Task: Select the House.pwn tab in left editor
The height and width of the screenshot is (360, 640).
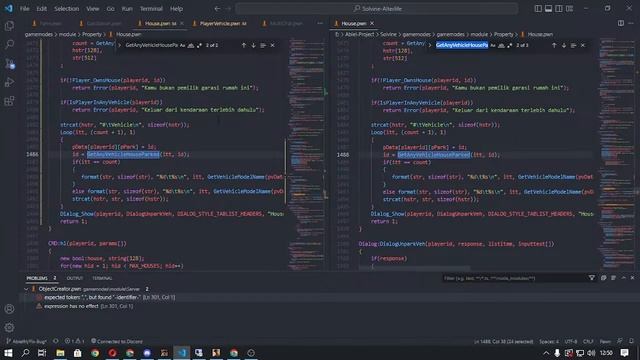Action: (160, 23)
